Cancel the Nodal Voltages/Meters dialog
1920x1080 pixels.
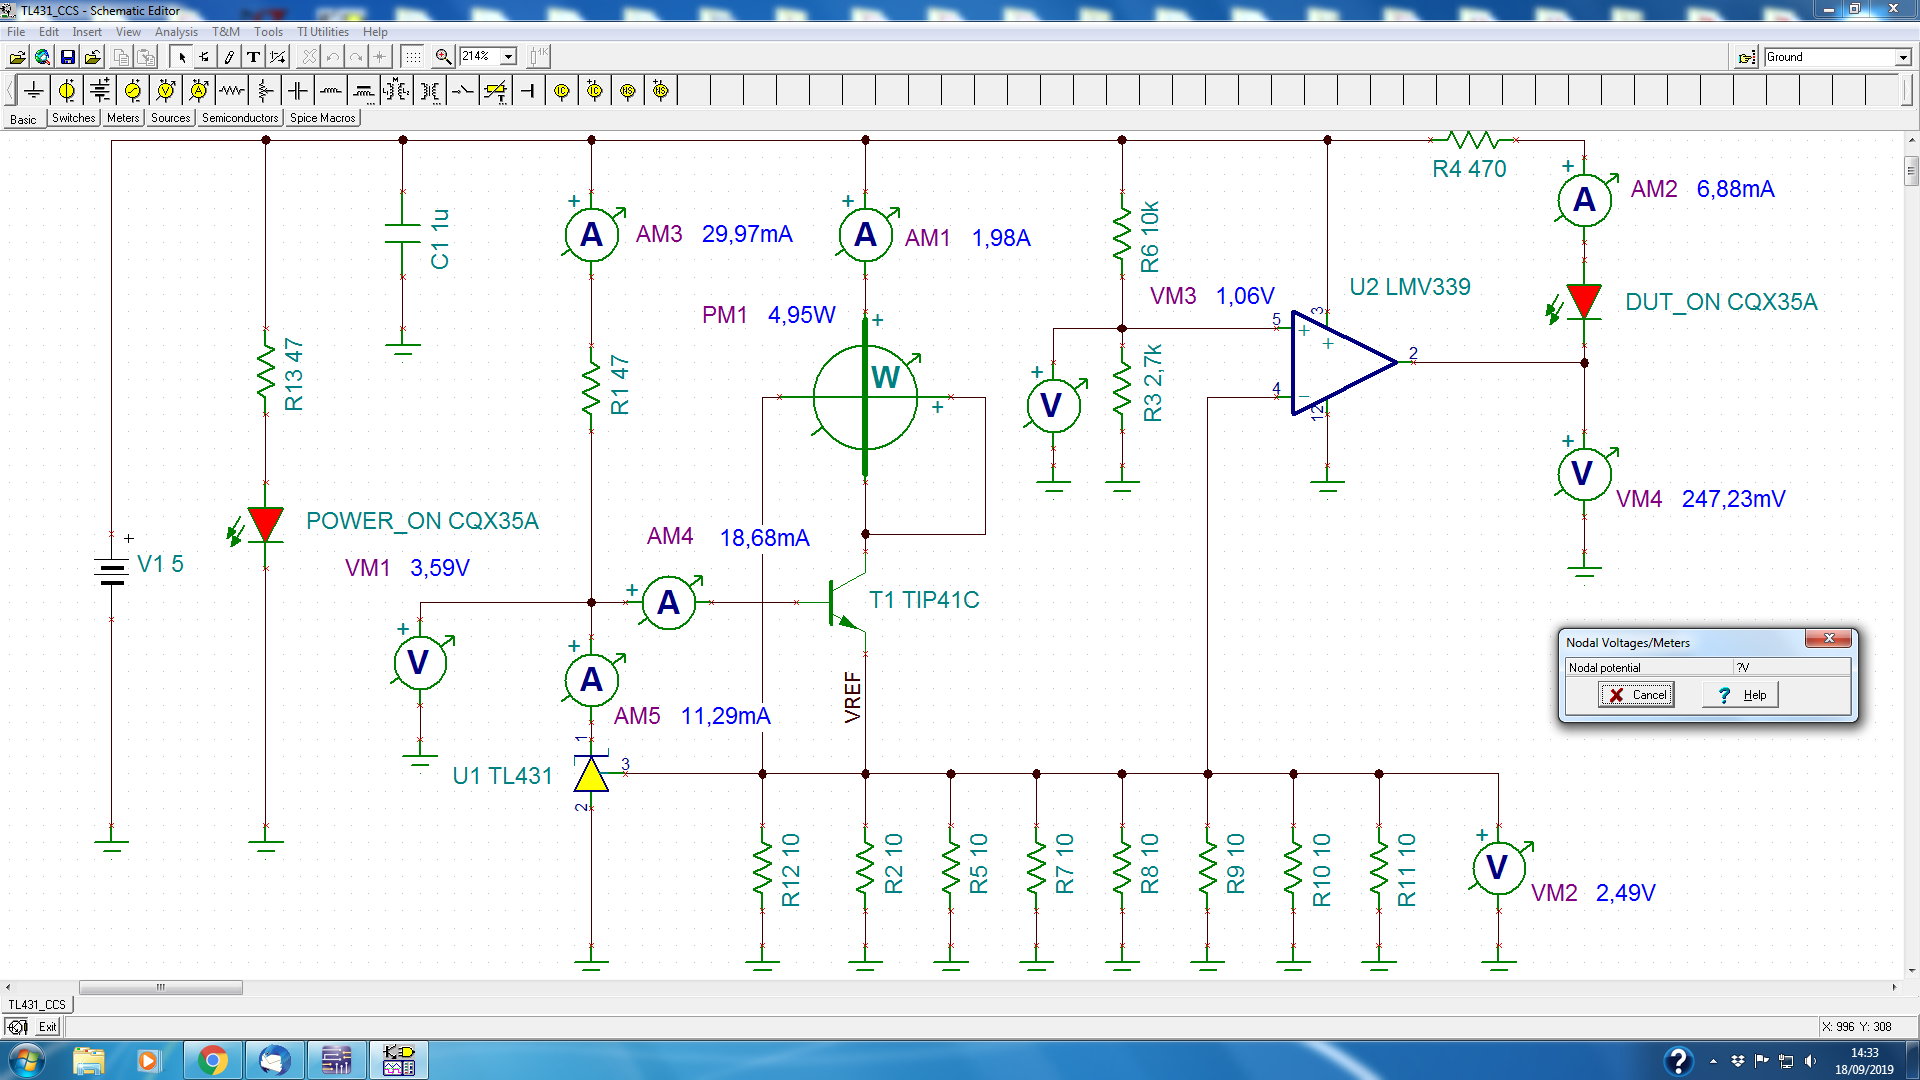point(1636,695)
